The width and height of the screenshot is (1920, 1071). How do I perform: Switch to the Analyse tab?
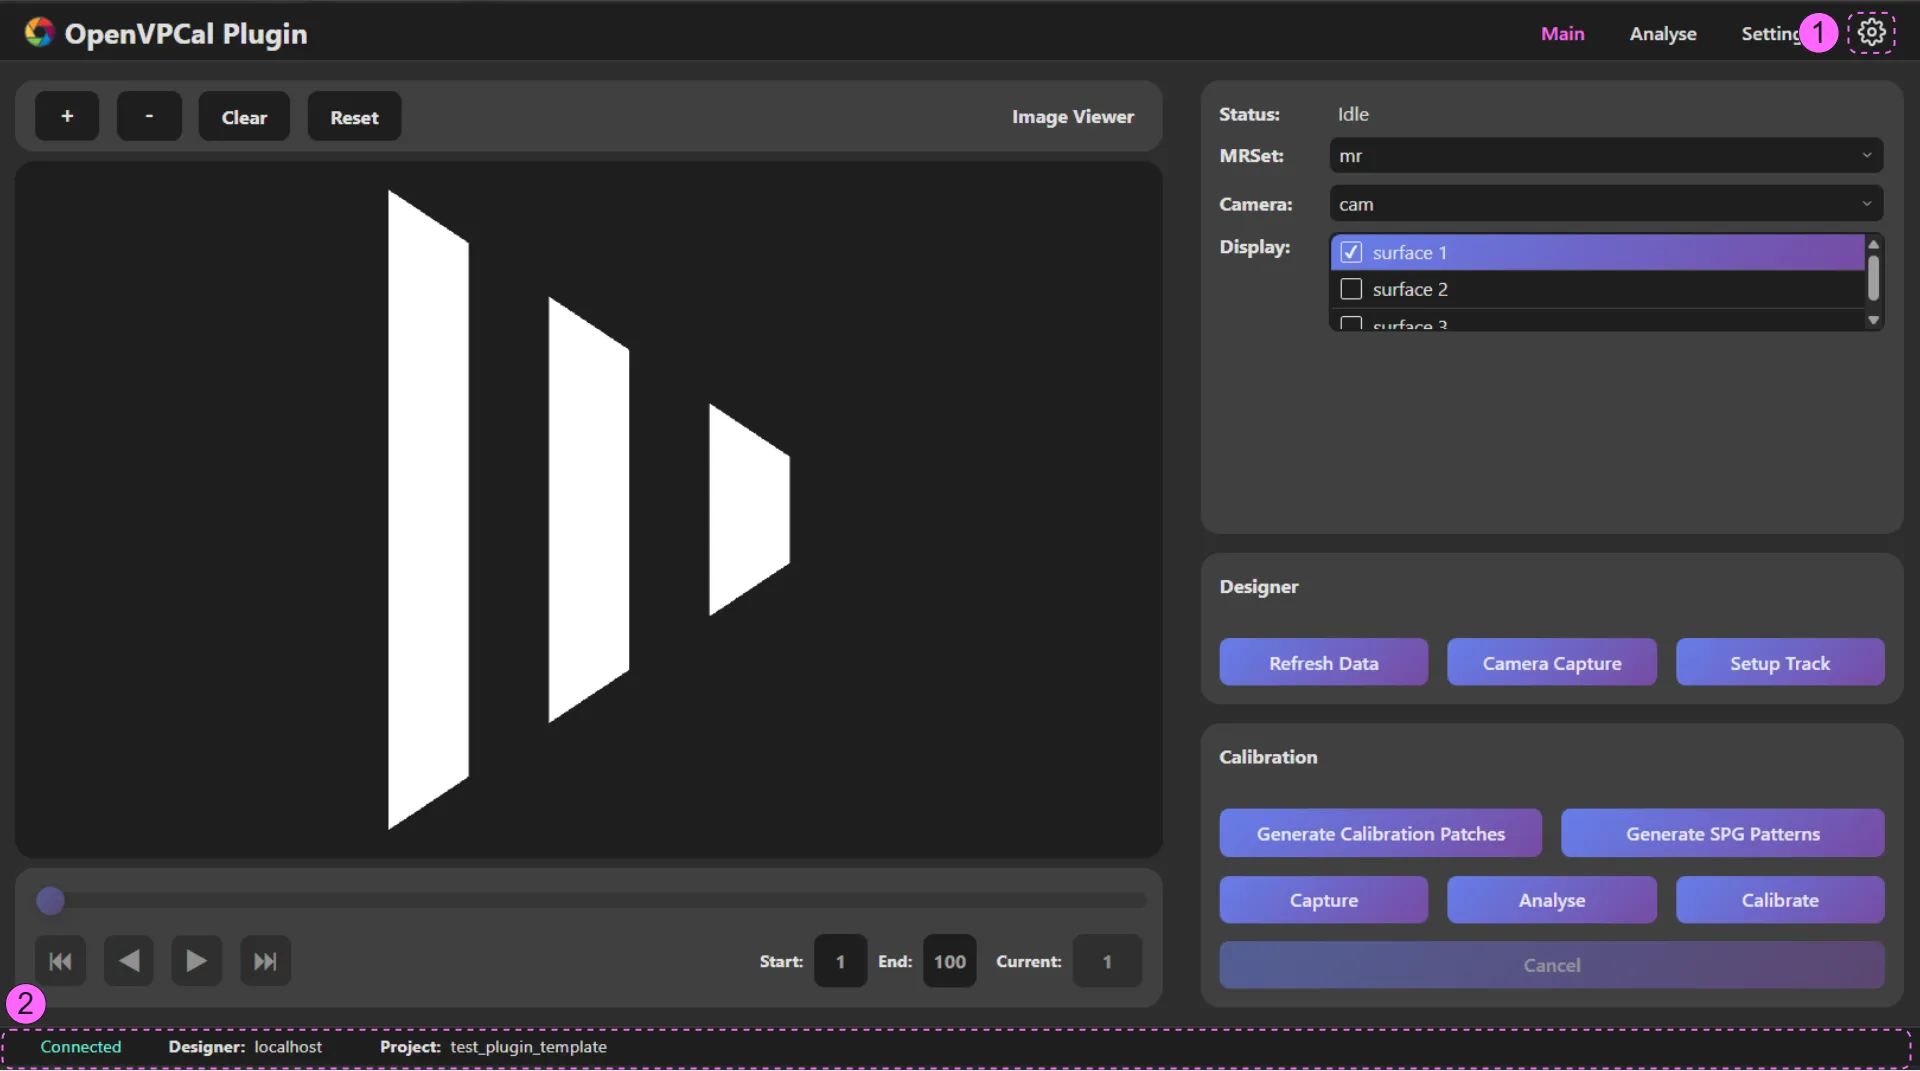coord(1662,34)
